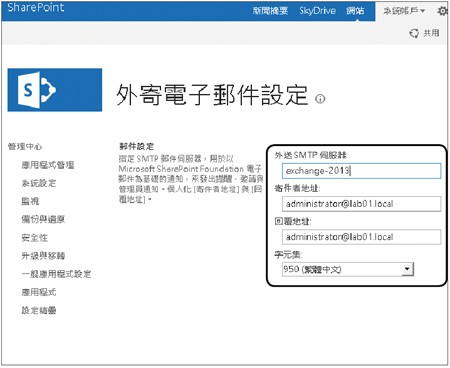Go to 新聞摘要 in top bar
Screen dimensions: 450x368
[x=270, y=11]
